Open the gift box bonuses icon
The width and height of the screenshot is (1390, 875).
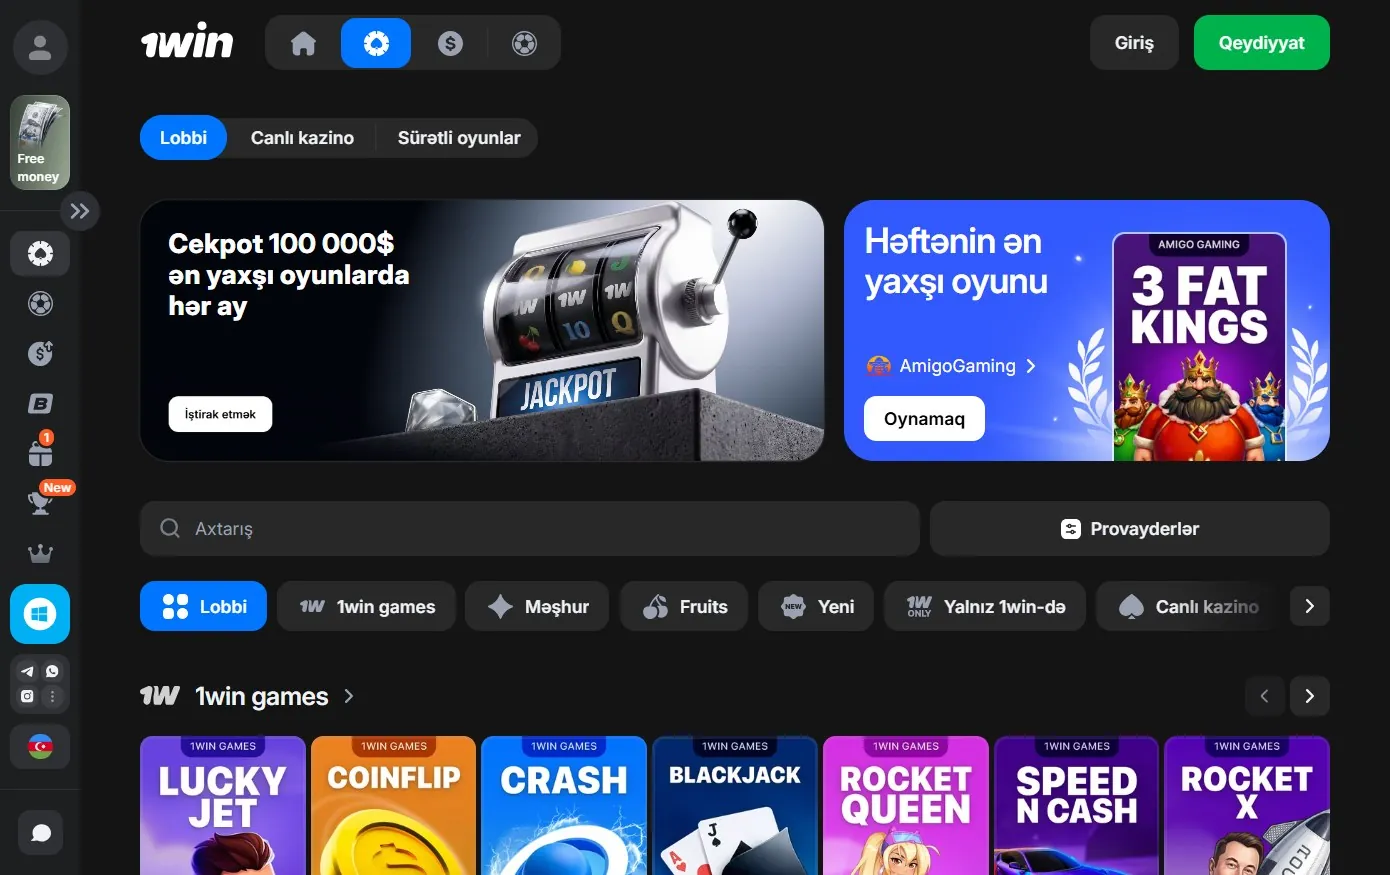40,453
